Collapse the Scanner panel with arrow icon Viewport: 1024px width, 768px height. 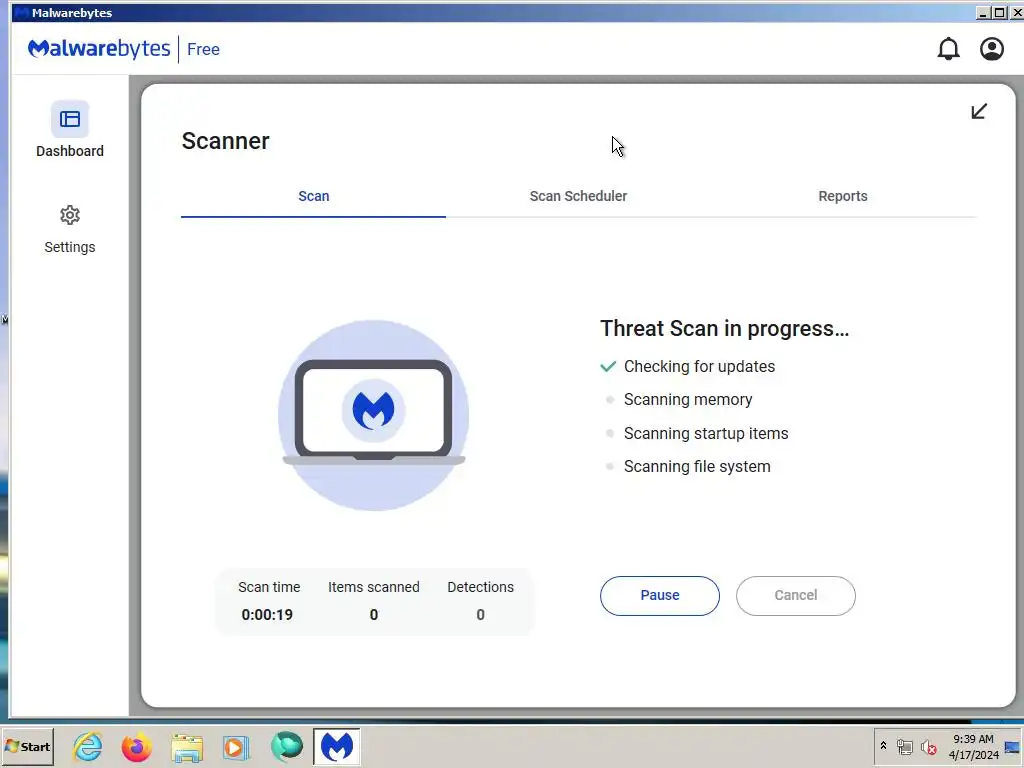pyautogui.click(x=978, y=112)
